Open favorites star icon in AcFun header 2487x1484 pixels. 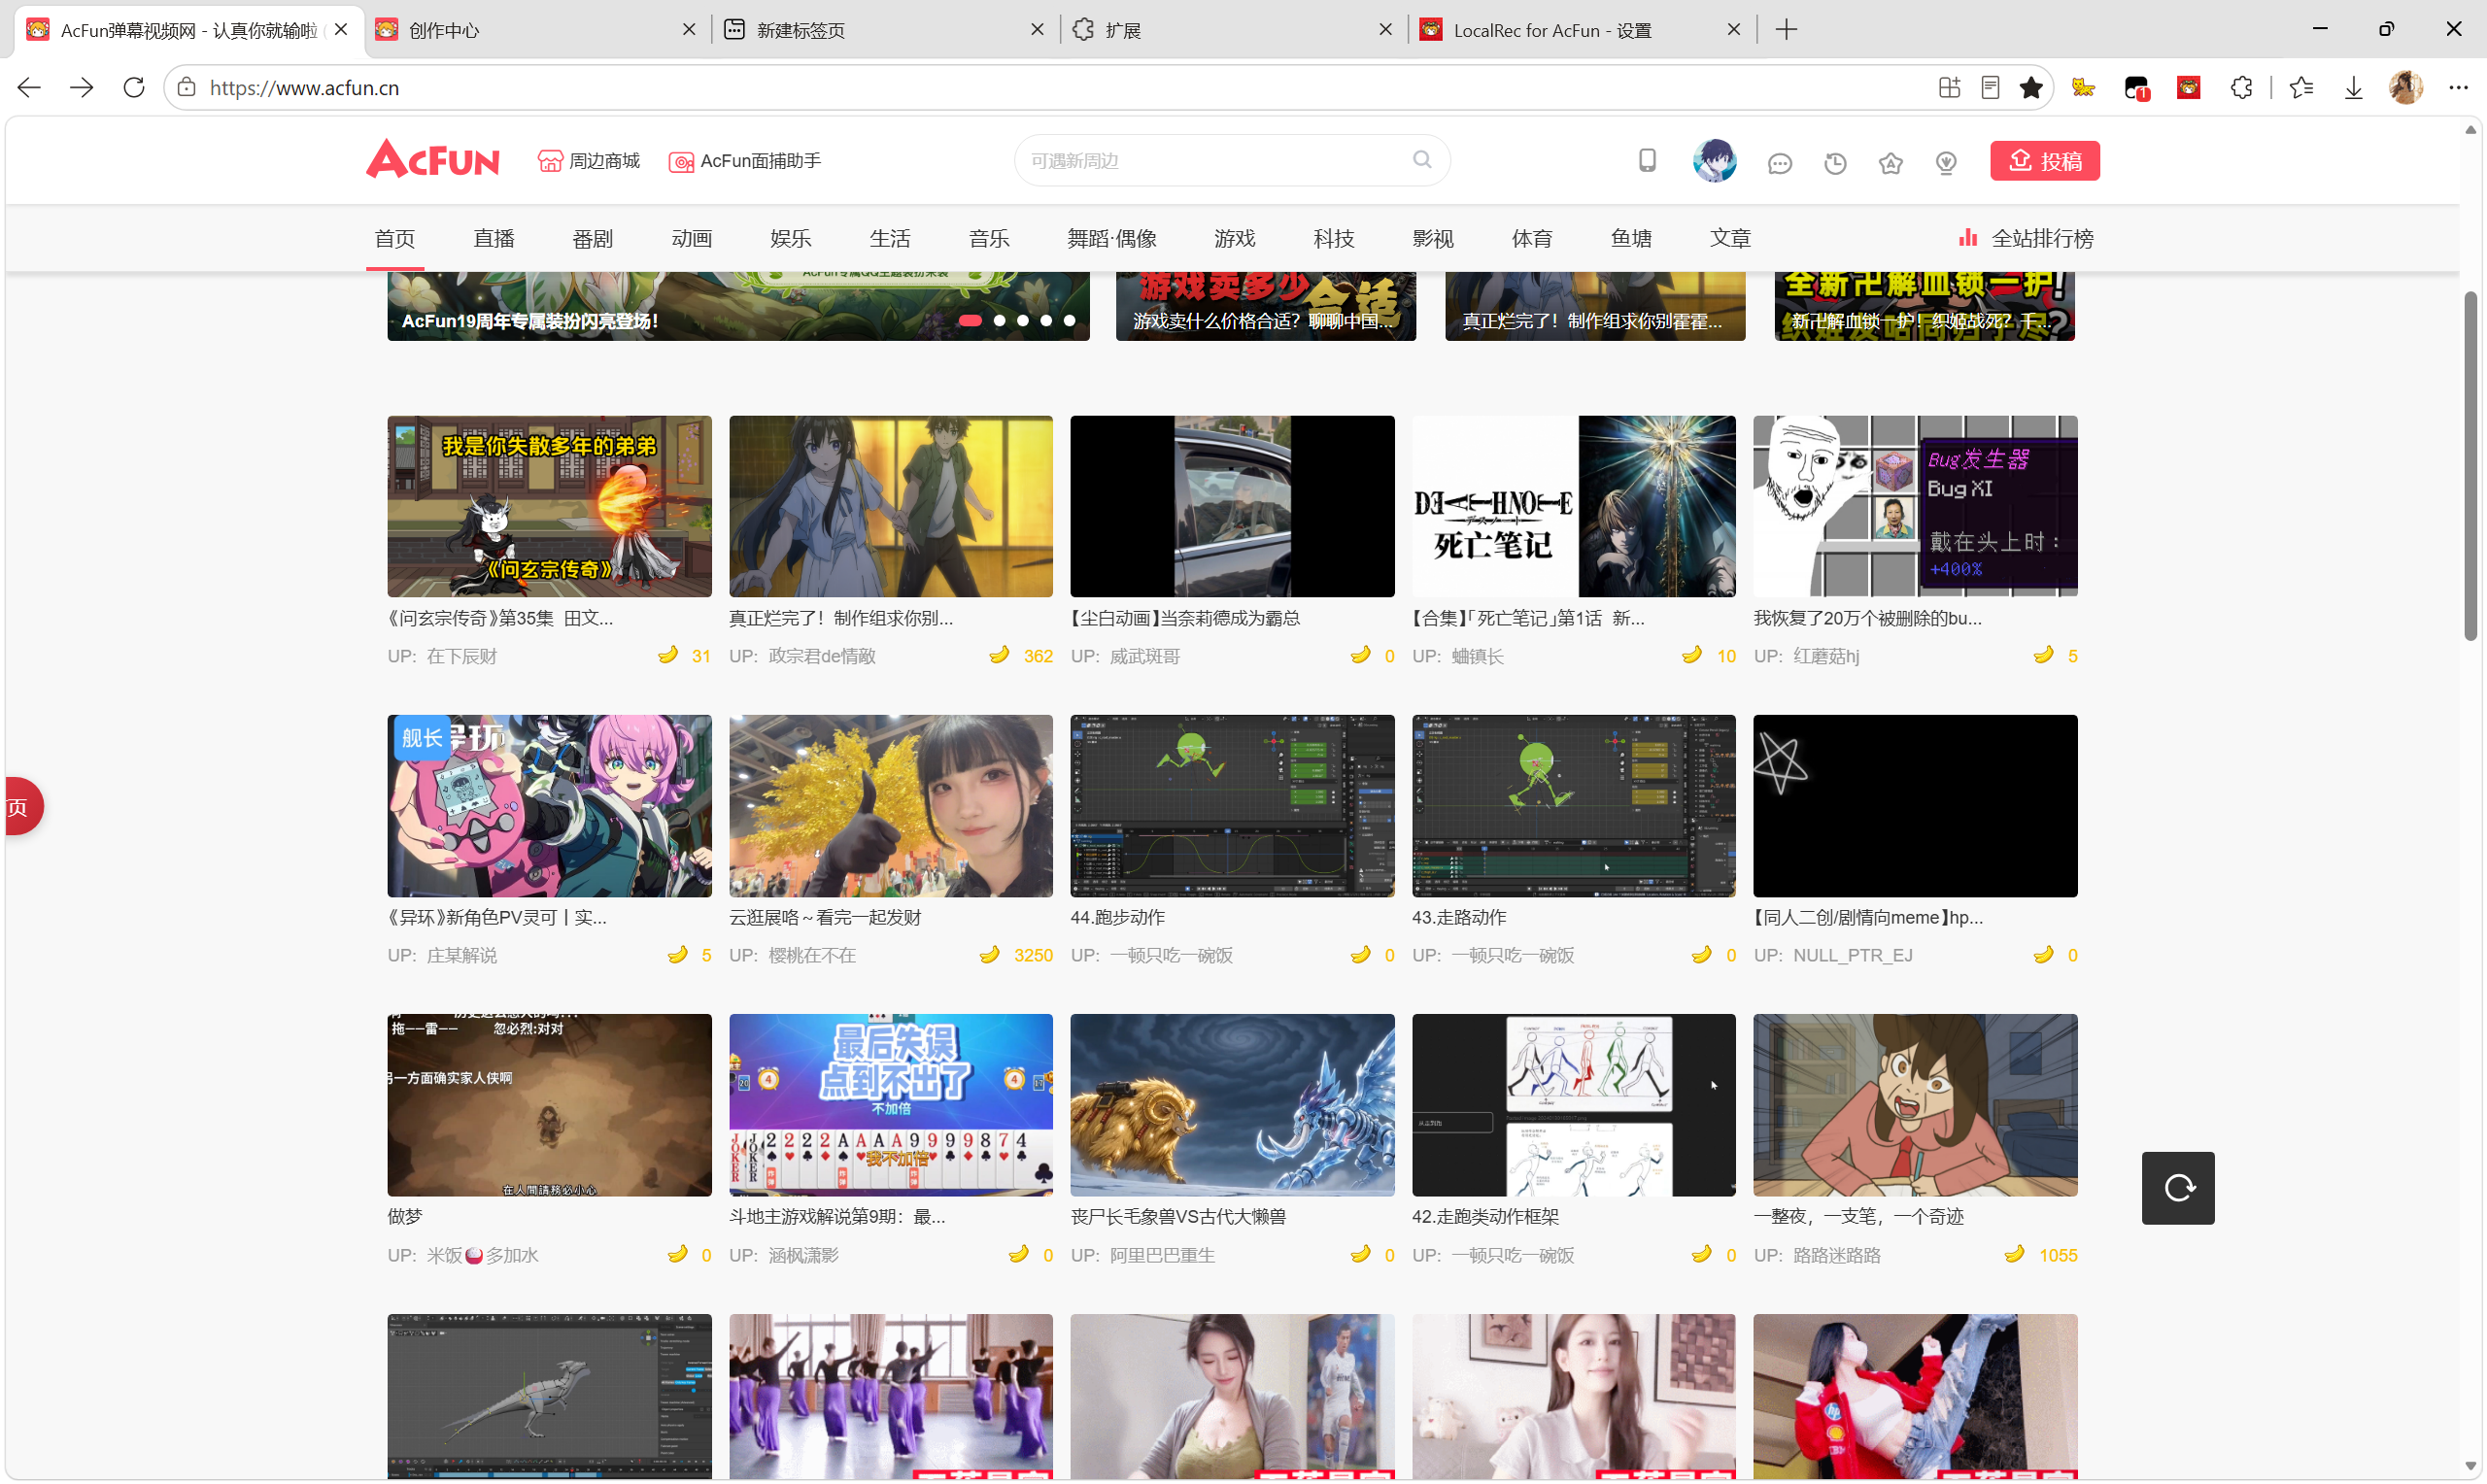click(1890, 163)
